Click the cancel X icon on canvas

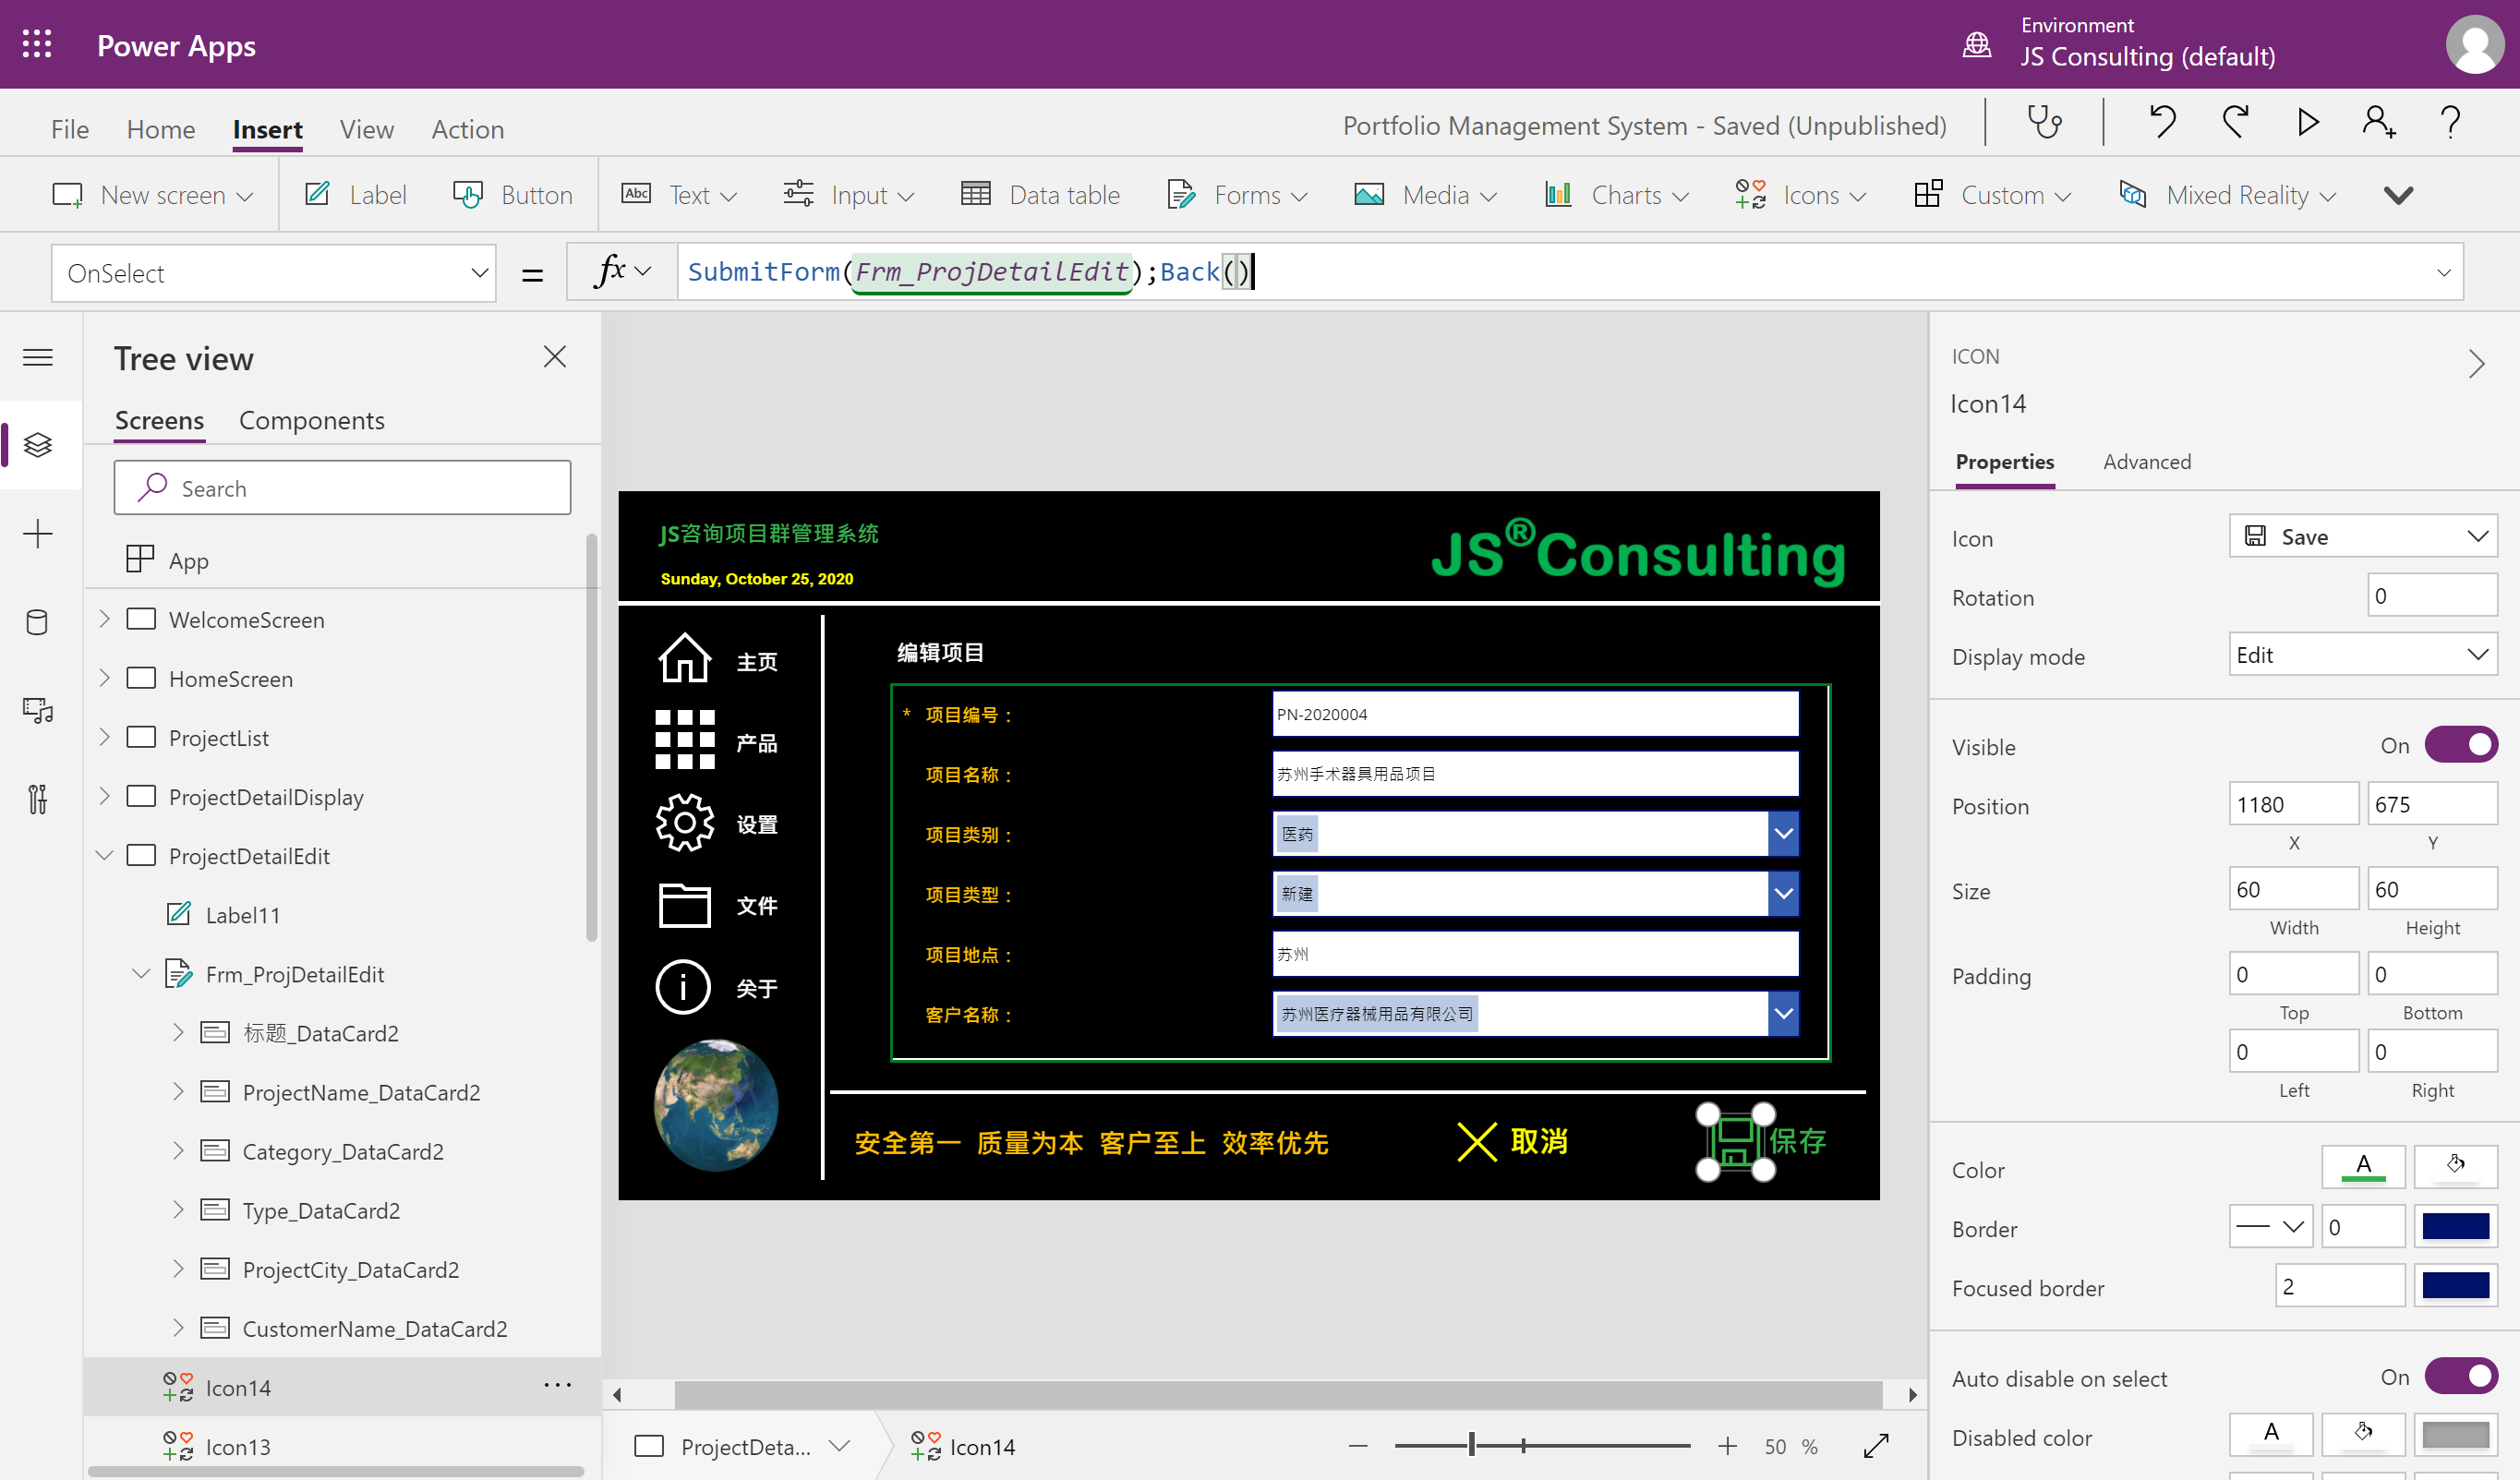1477,1140
